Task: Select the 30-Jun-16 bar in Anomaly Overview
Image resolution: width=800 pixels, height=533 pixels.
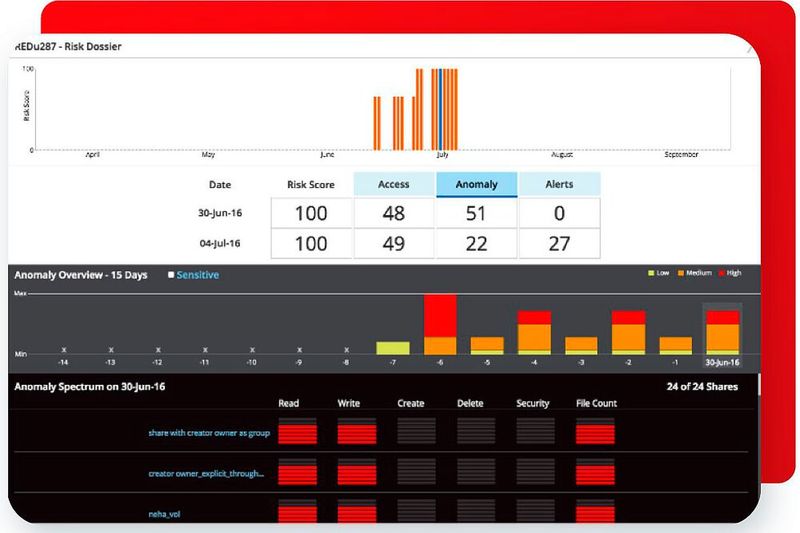Action: pyautogui.click(x=722, y=332)
